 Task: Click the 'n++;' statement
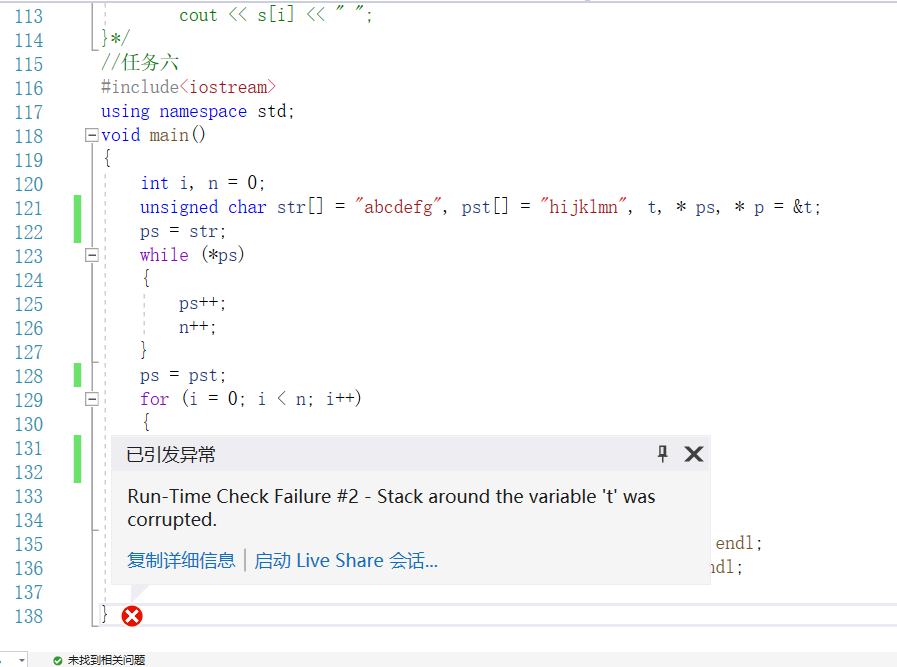(x=197, y=327)
